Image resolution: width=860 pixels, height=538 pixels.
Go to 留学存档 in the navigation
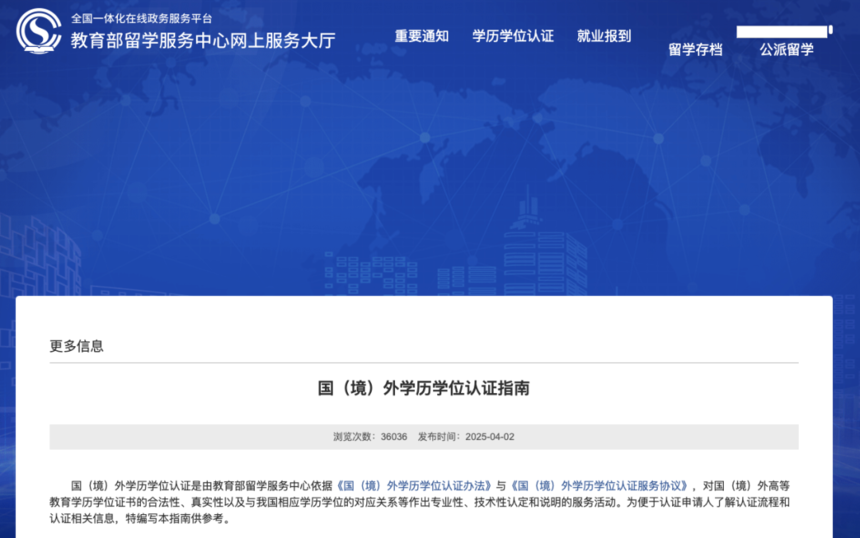(695, 50)
